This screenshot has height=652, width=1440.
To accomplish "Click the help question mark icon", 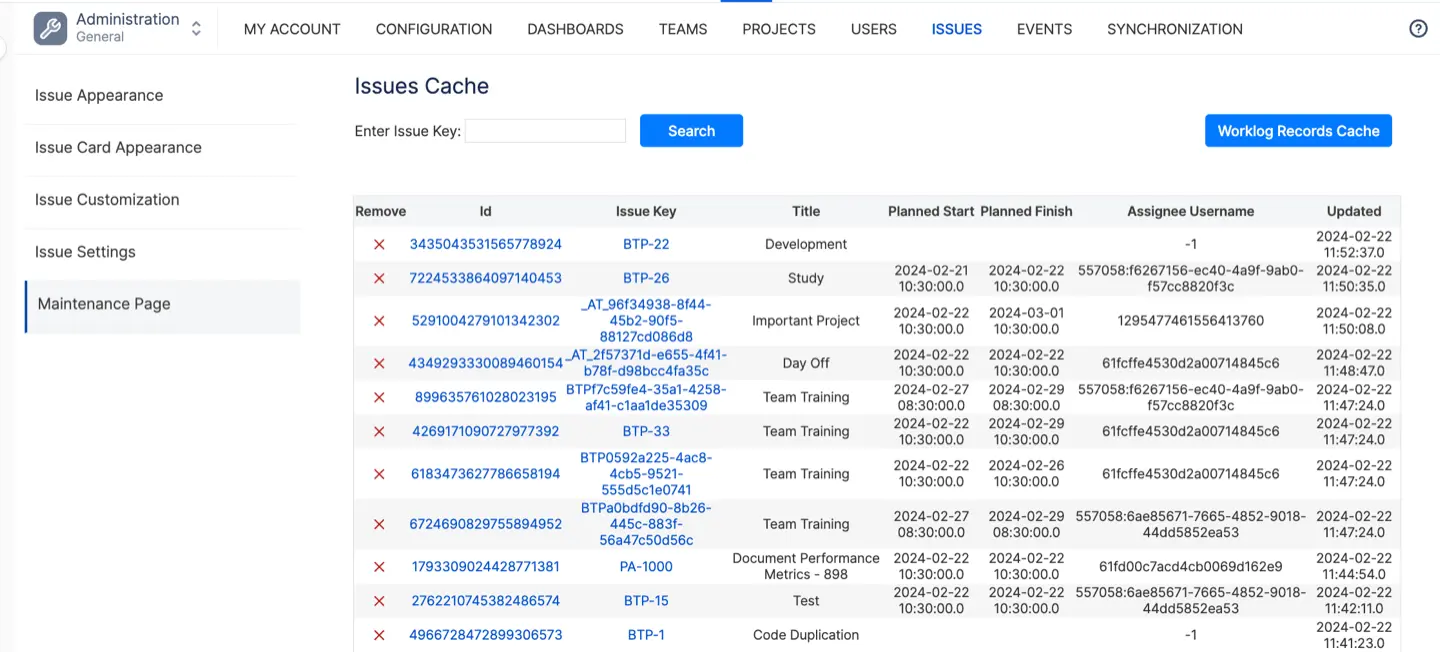I will [x=1417, y=29].
